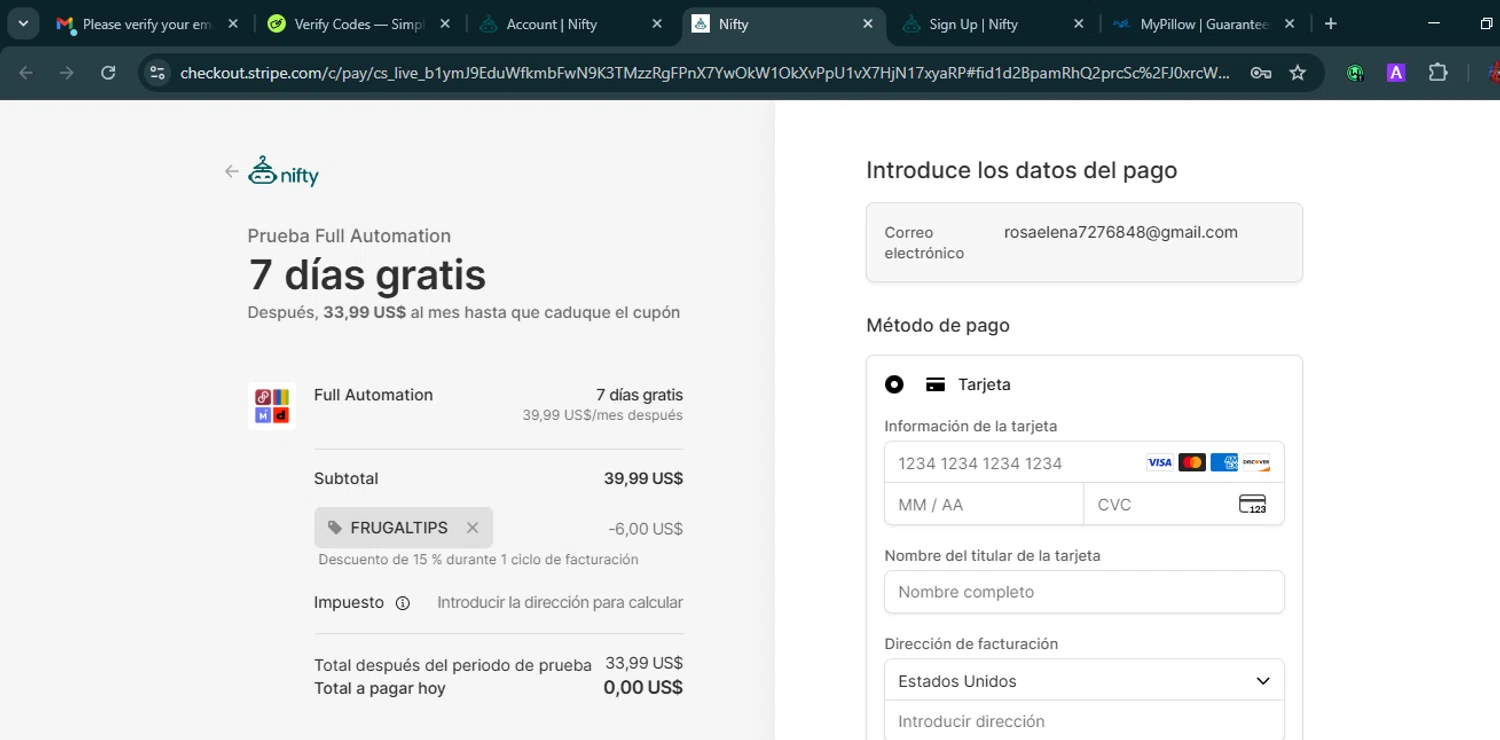Close the MyPillow tab

(x=1289, y=24)
